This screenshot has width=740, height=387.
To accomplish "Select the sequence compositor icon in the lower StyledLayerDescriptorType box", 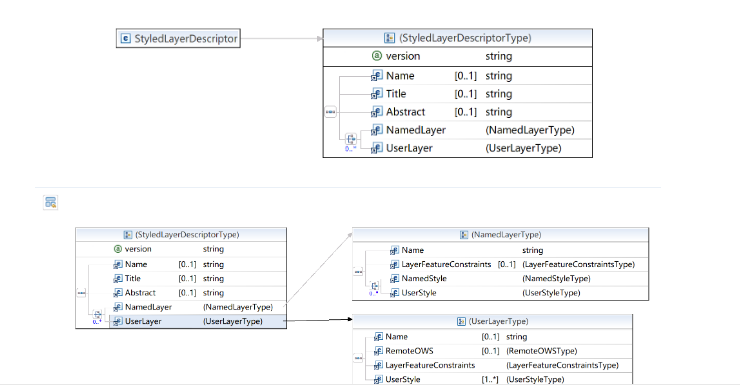I will coord(82,293).
